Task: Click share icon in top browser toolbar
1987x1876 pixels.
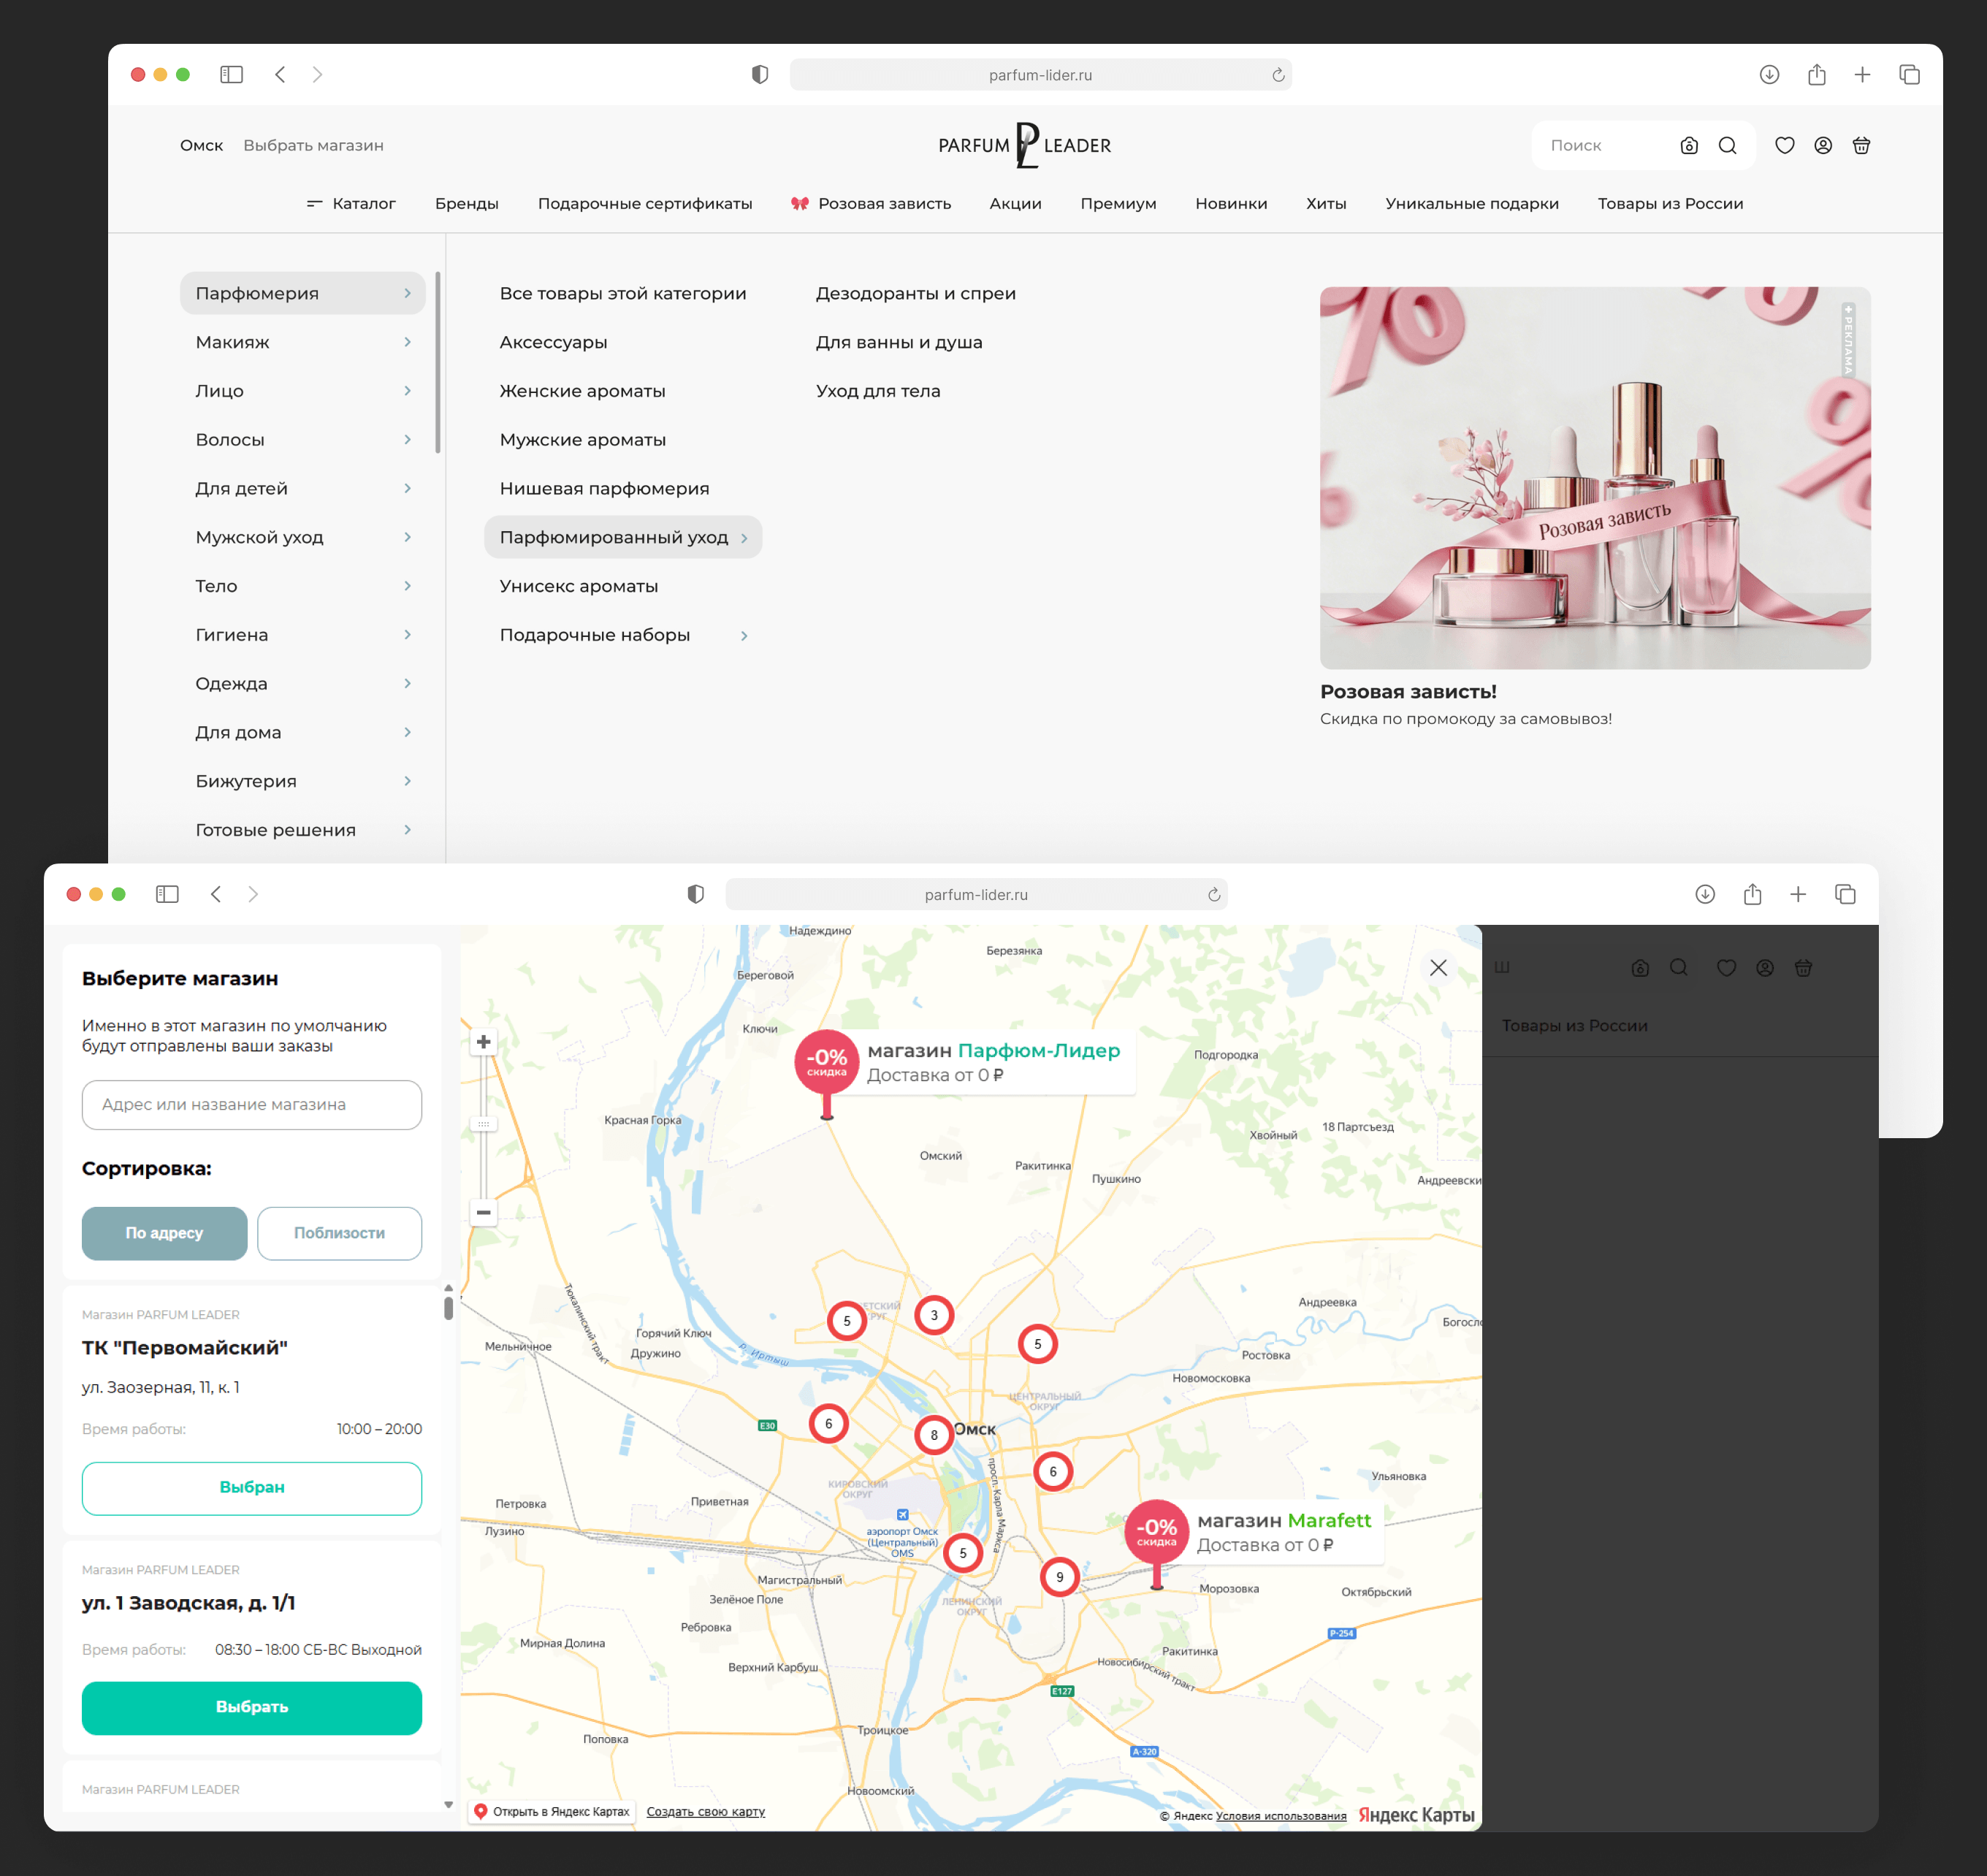Action: [1817, 75]
